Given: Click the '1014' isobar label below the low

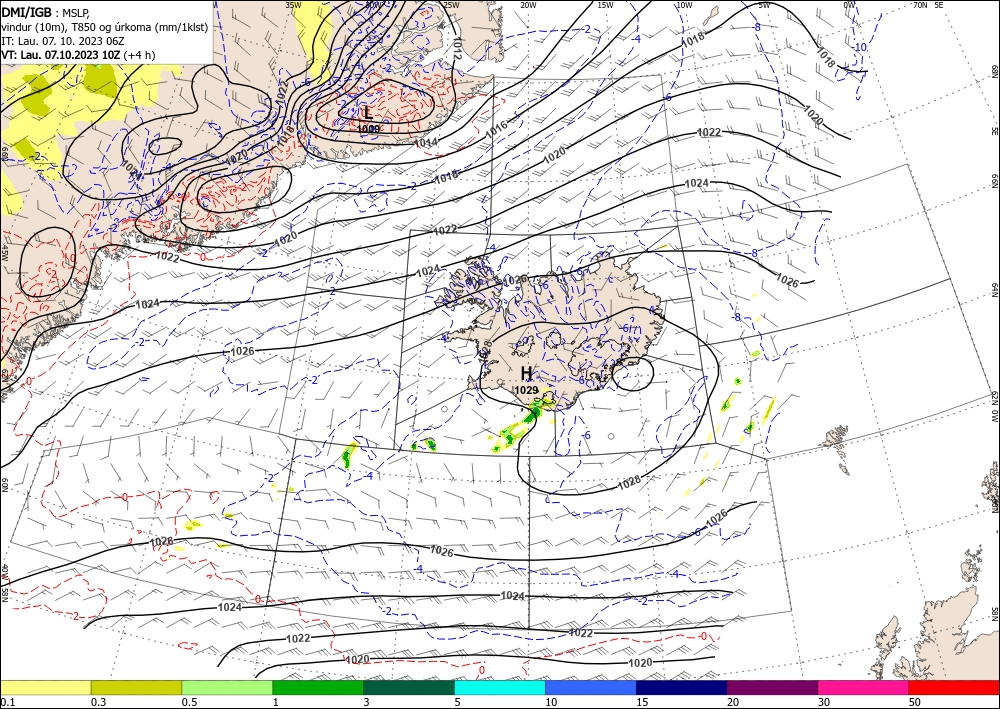Looking at the screenshot, I should (x=425, y=143).
